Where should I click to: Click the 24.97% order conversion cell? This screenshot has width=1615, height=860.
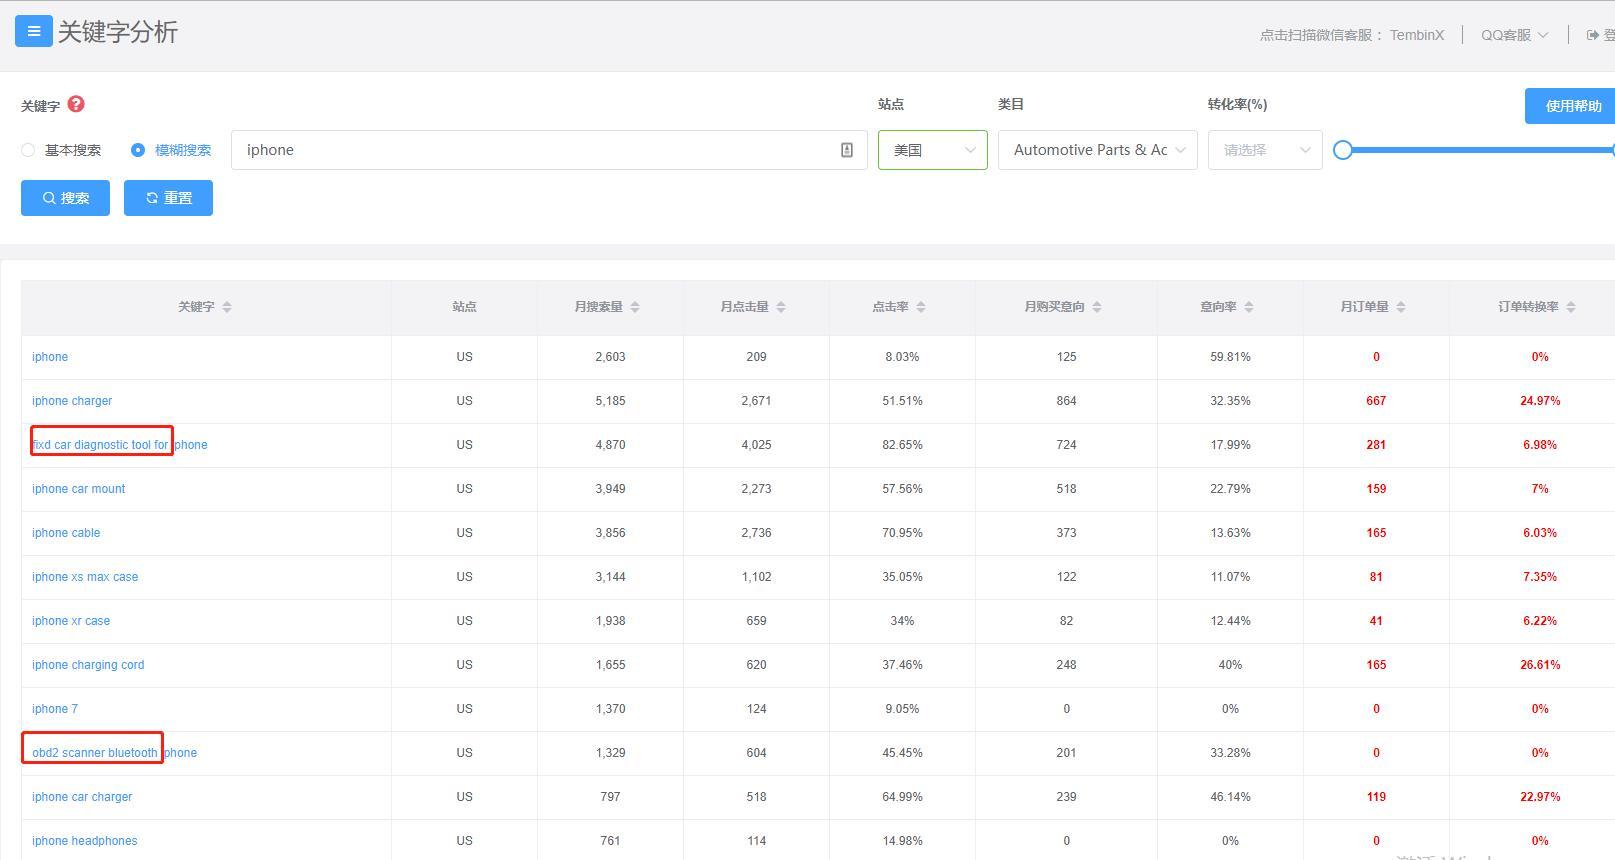click(x=1540, y=401)
